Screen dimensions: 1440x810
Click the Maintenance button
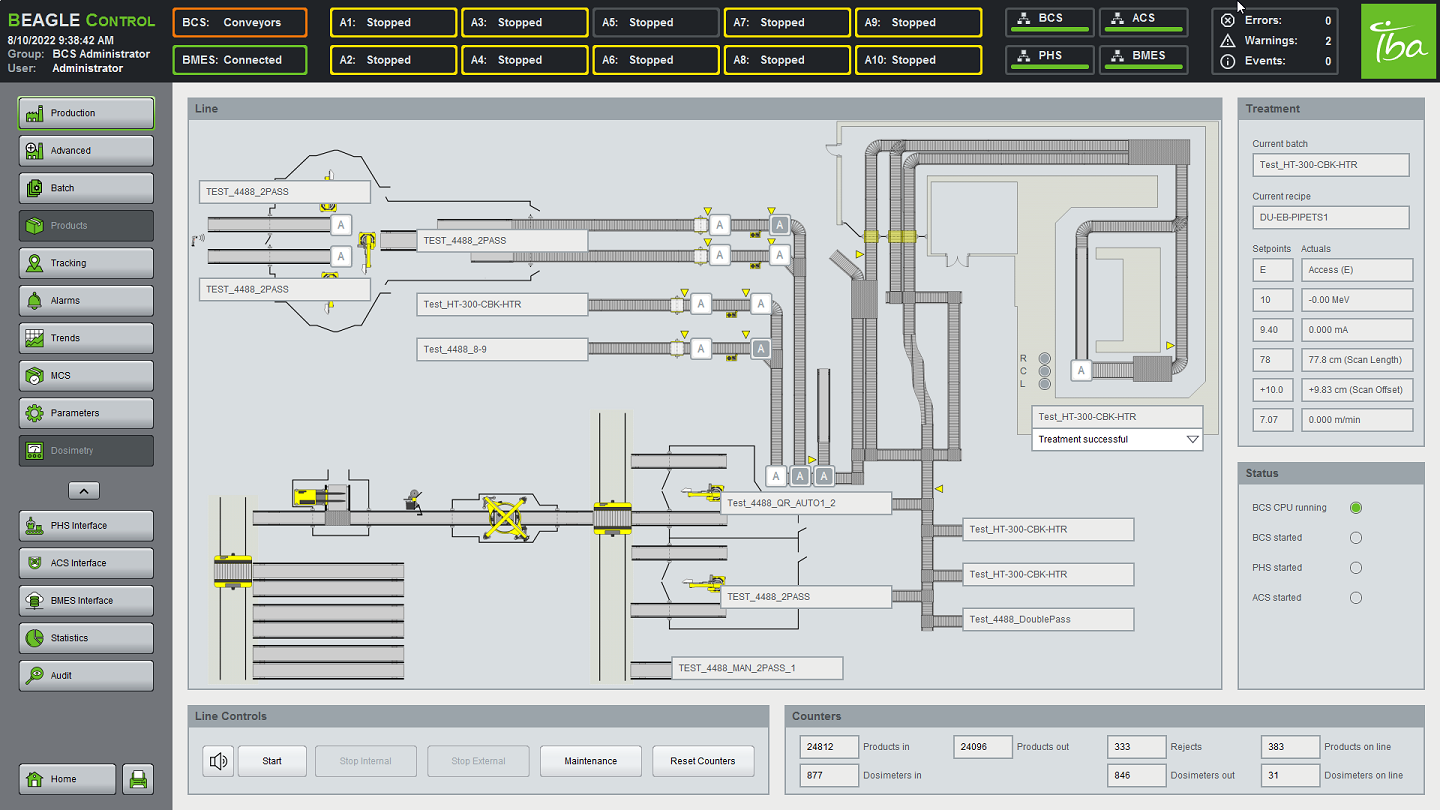click(590, 761)
